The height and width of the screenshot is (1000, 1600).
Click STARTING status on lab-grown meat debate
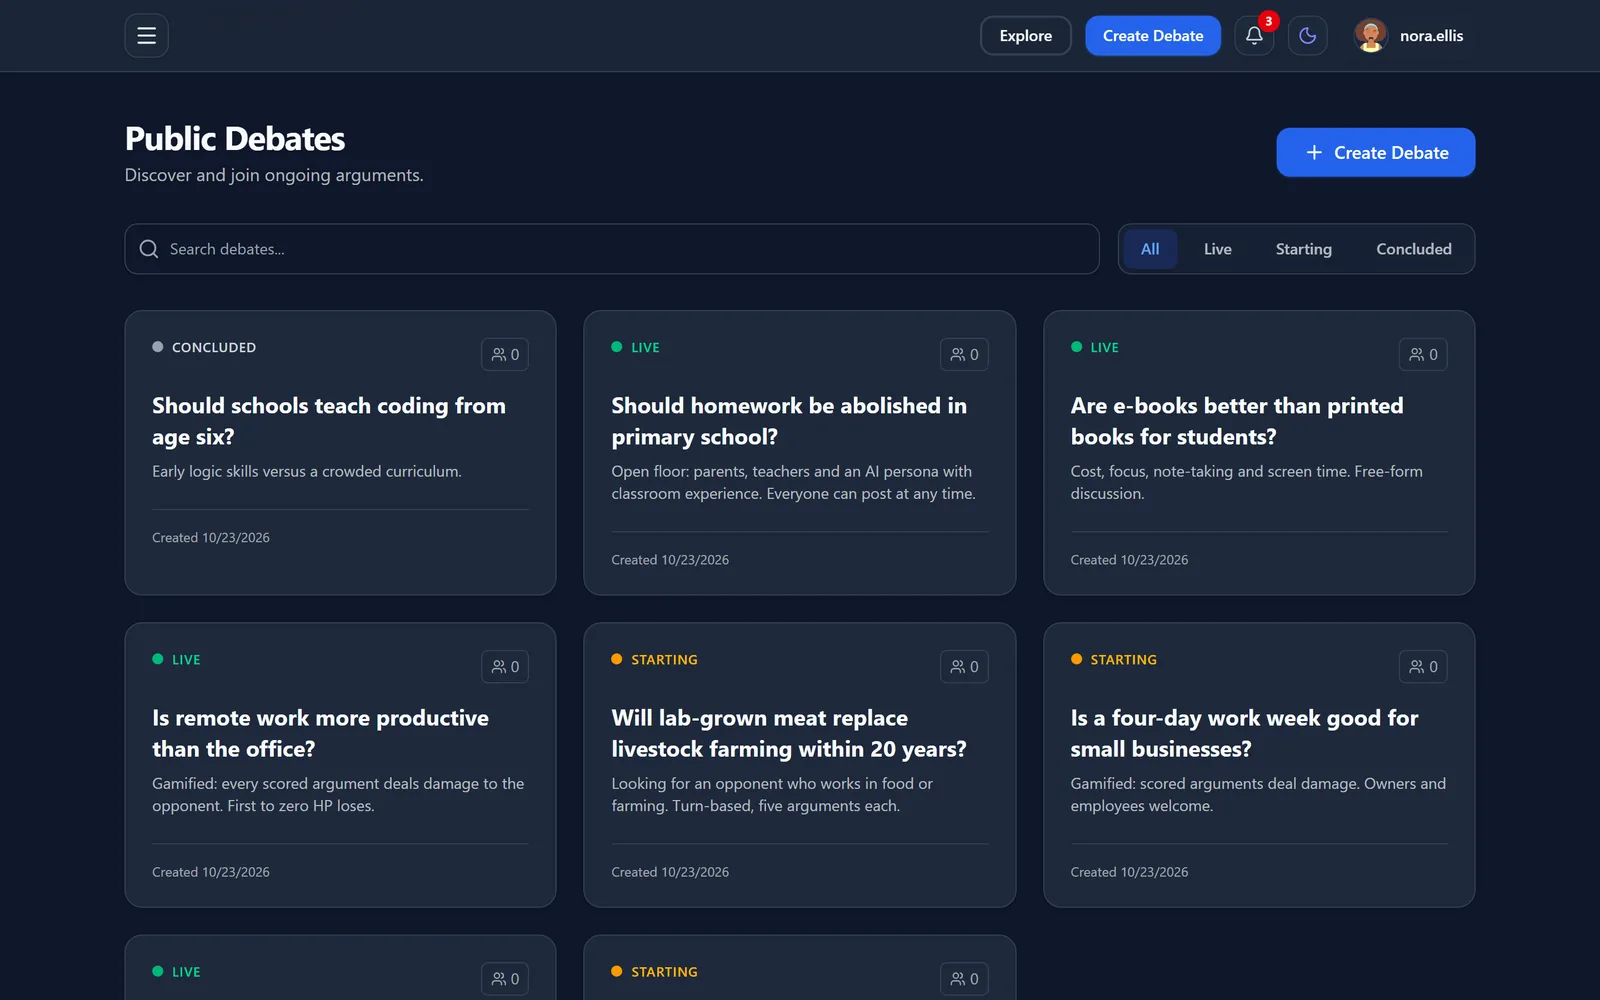(x=655, y=660)
